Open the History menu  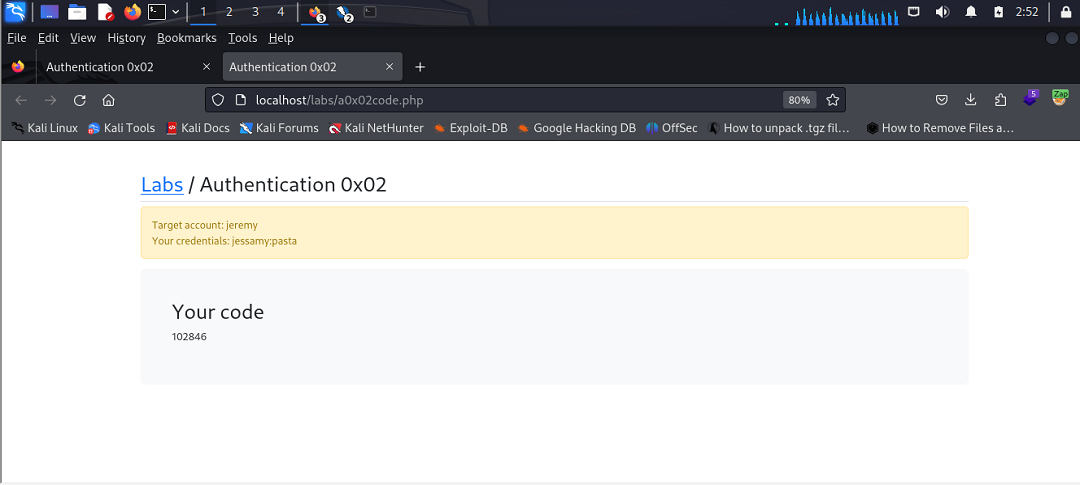point(127,38)
